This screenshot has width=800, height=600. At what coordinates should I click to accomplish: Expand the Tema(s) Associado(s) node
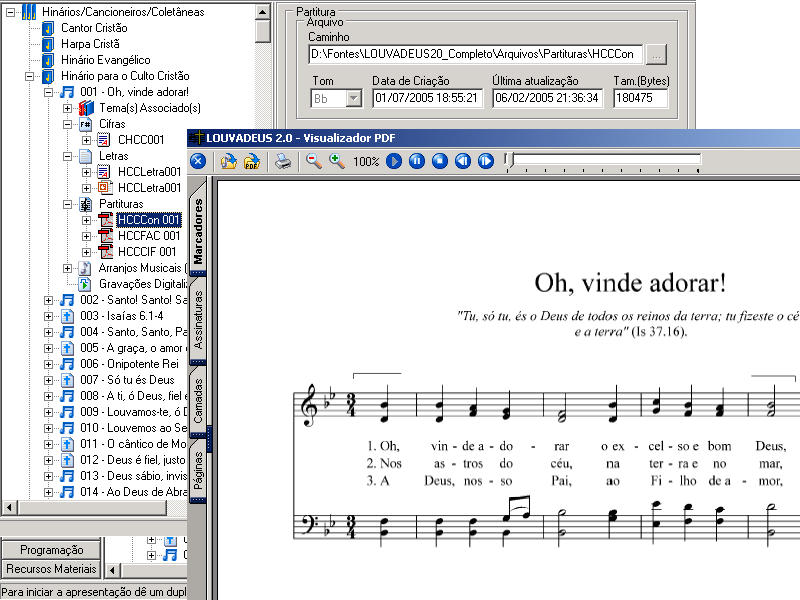(67, 108)
